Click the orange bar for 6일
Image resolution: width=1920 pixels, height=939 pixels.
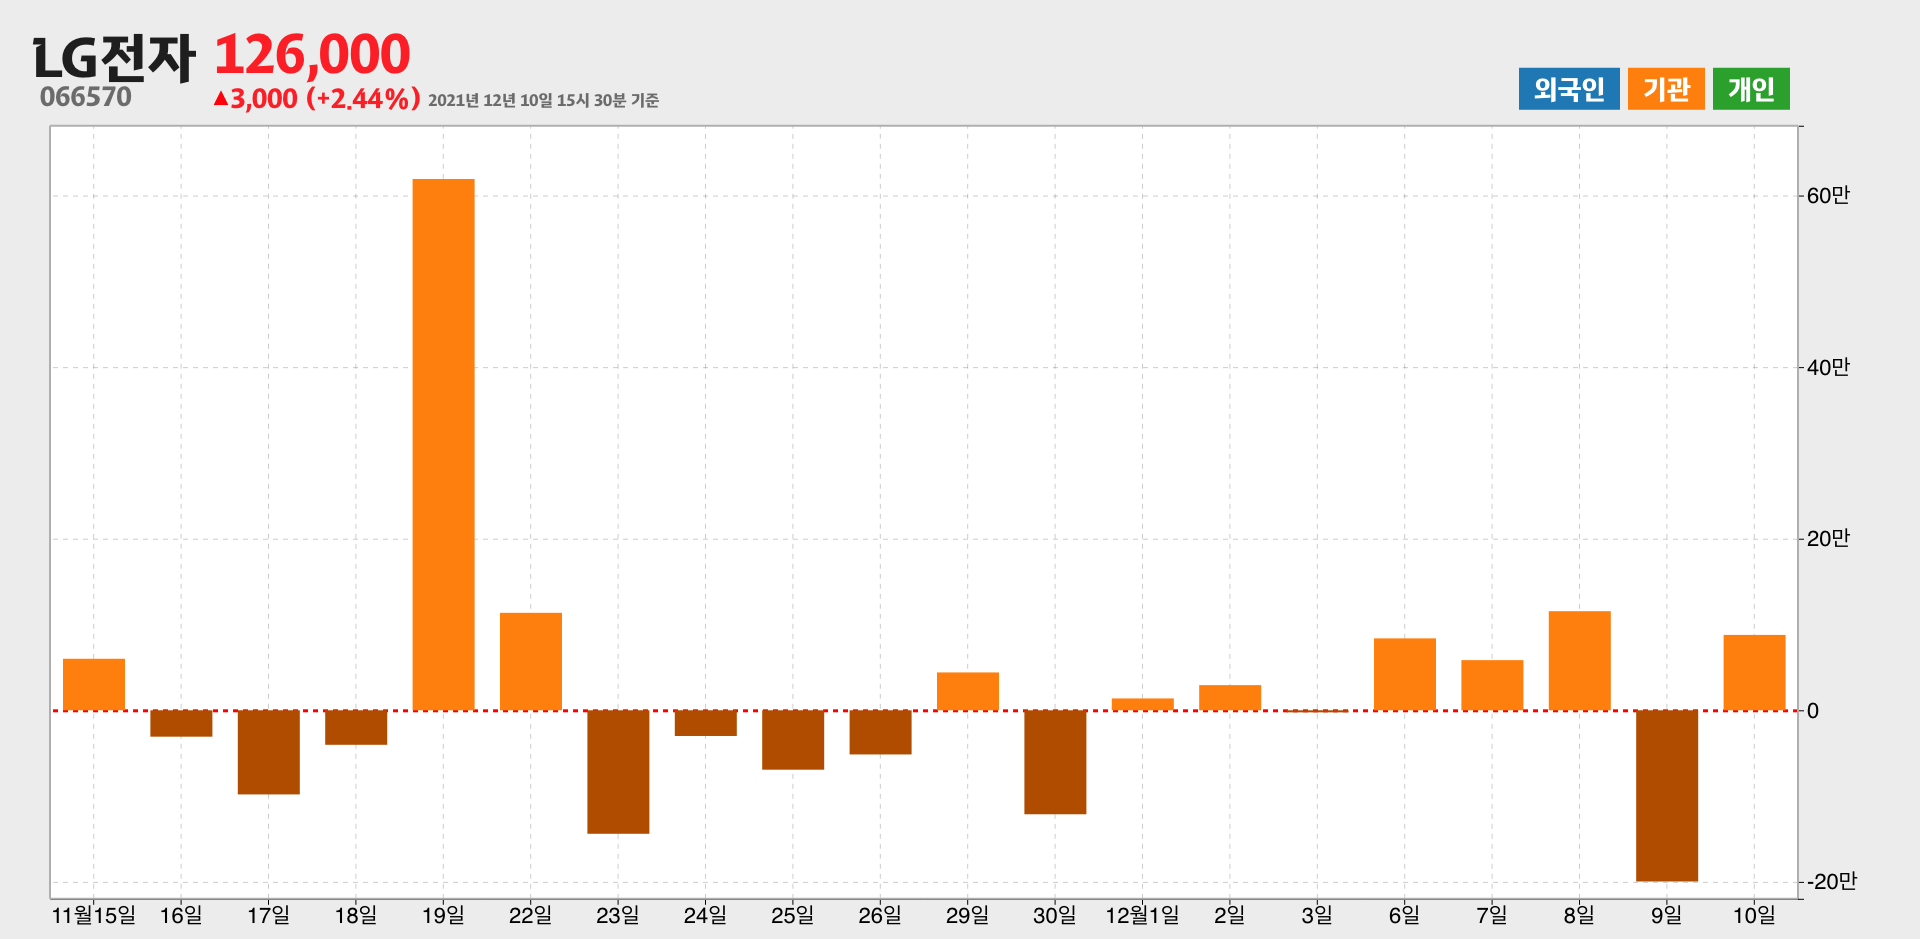(x=1405, y=674)
